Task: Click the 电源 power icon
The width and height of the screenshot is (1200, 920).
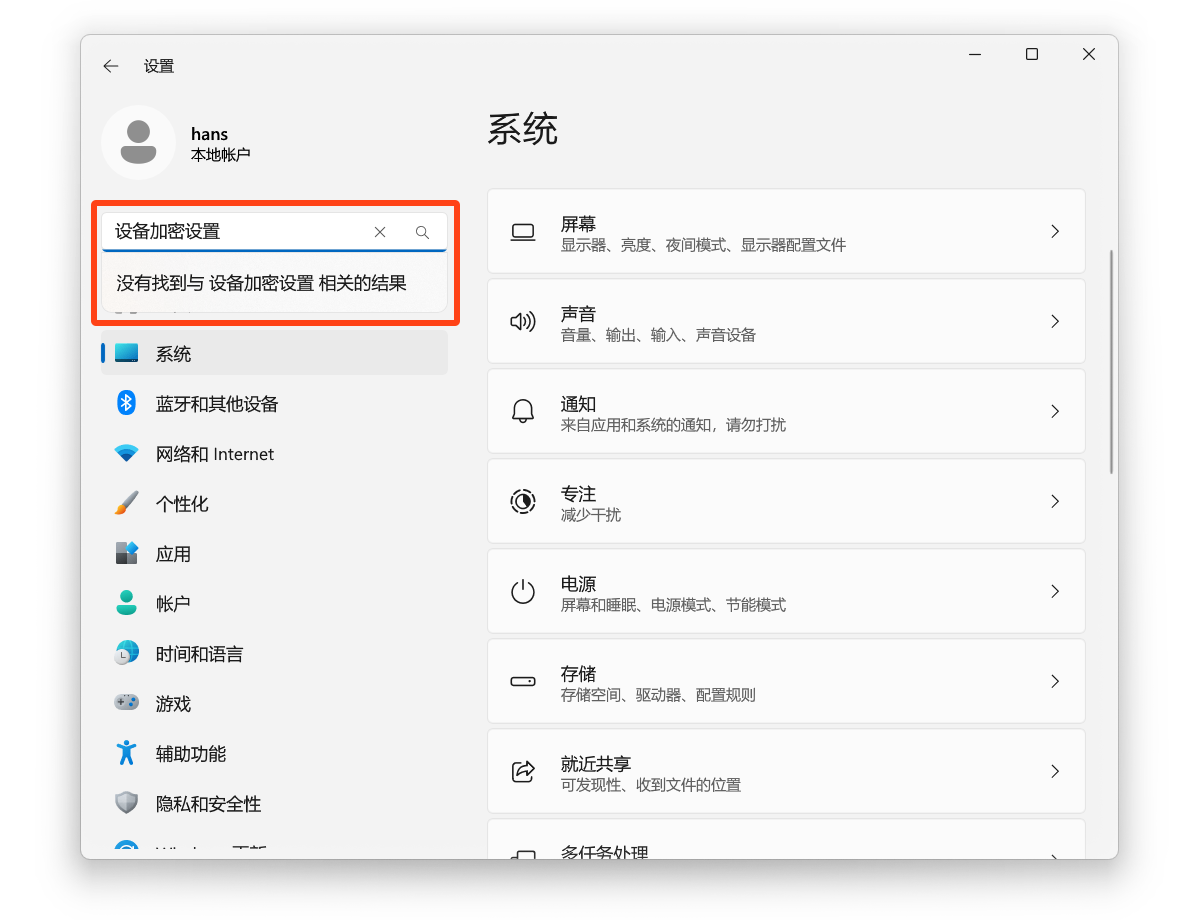Action: pyautogui.click(x=523, y=591)
